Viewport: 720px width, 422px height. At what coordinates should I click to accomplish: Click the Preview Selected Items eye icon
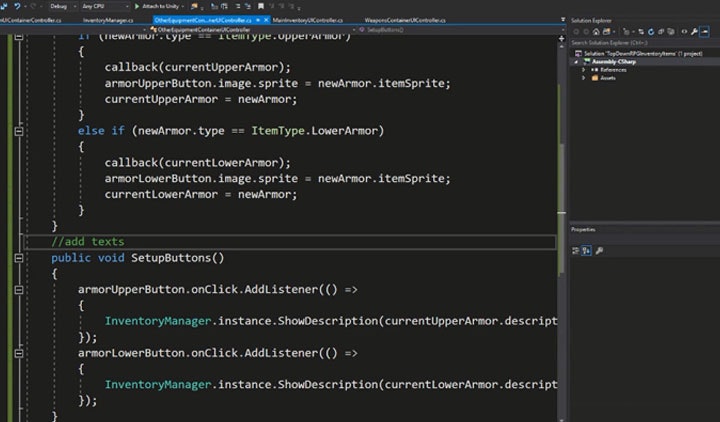(684, 32)
